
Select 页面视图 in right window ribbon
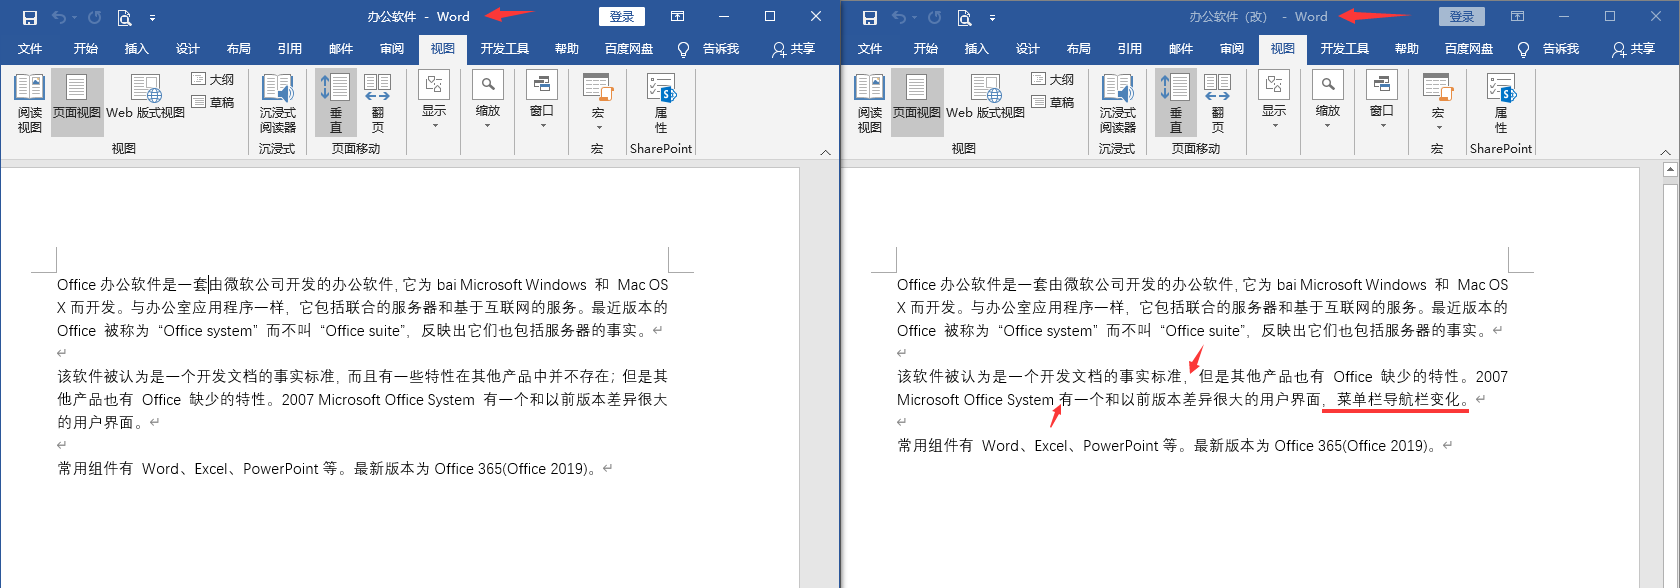point(917,103)
